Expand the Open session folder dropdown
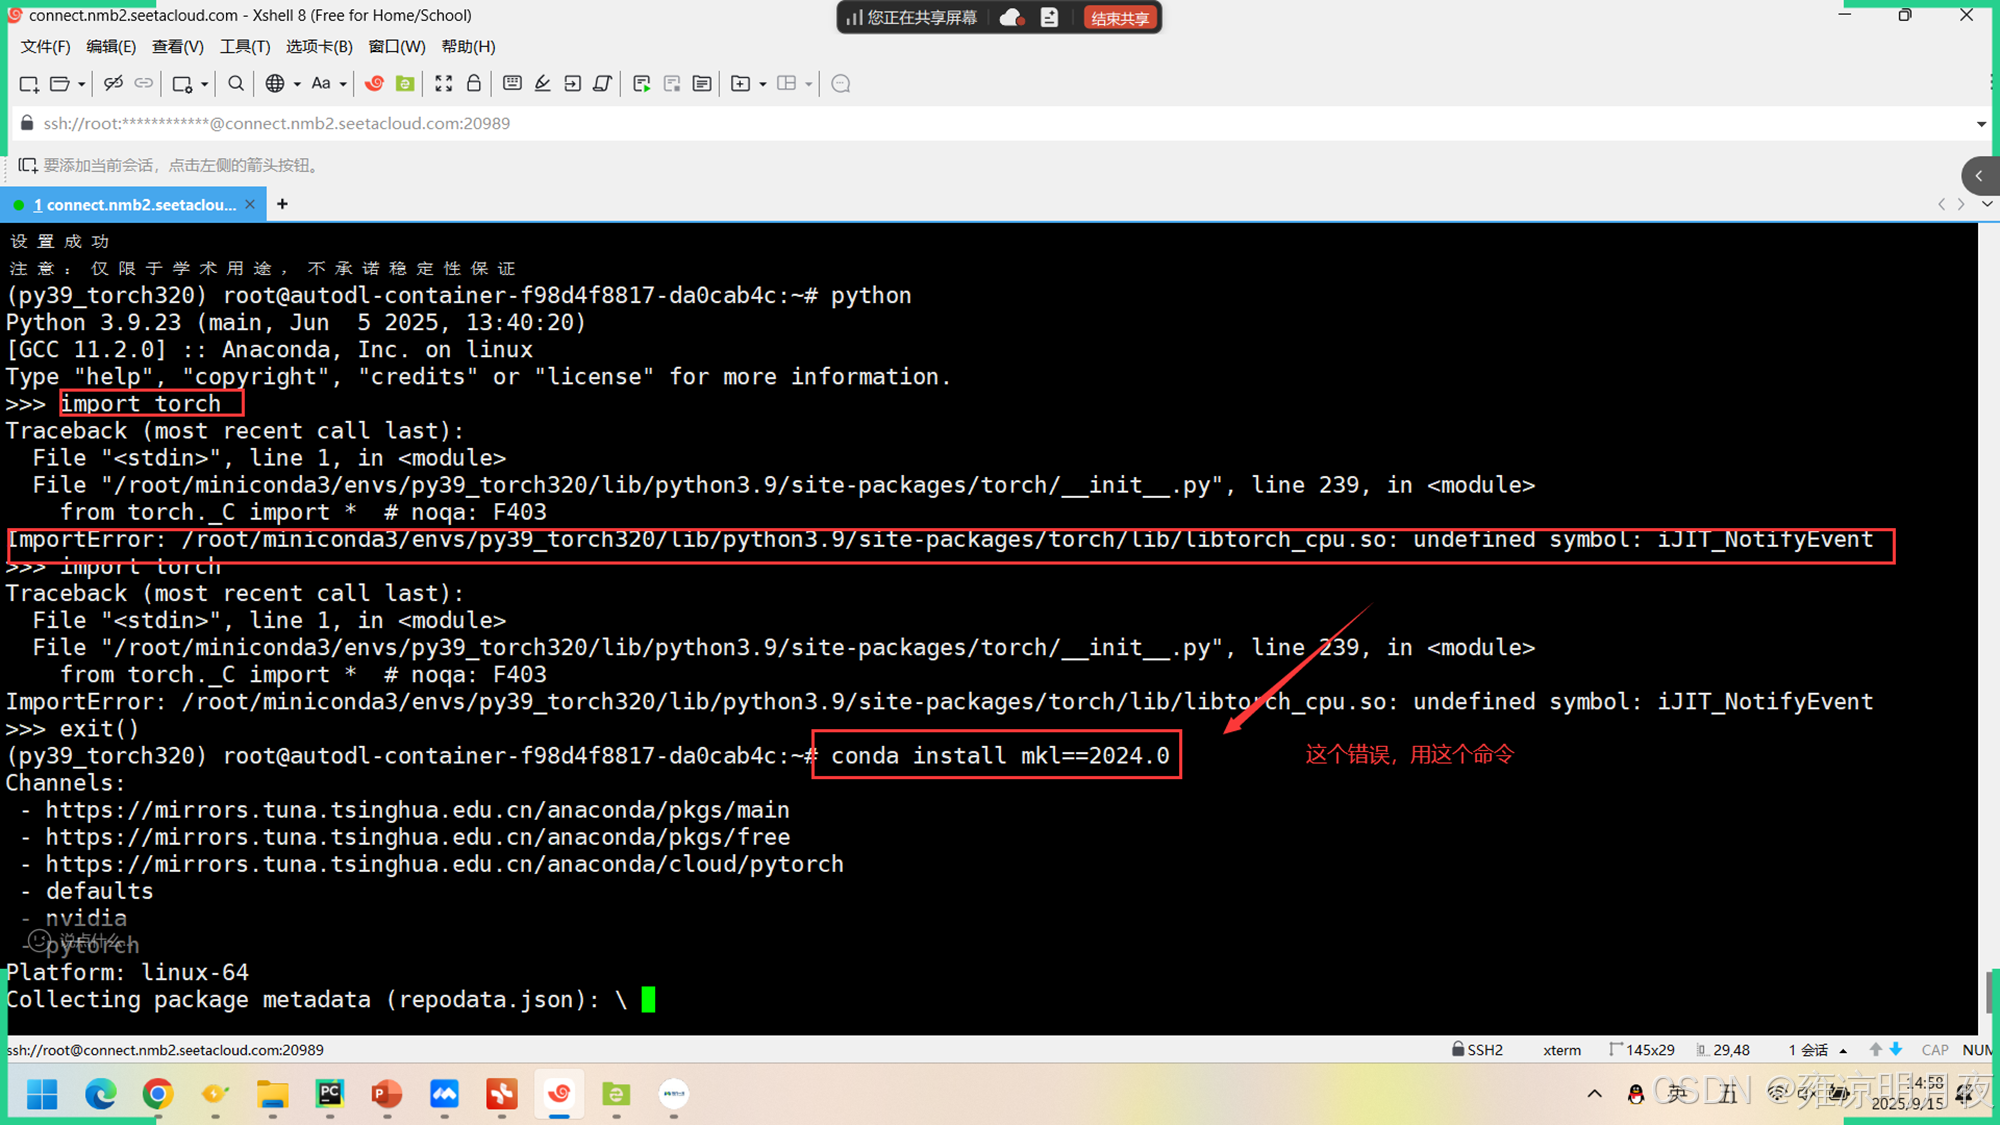This screenshot has height=1125, width=2000. tap(82, 84)
